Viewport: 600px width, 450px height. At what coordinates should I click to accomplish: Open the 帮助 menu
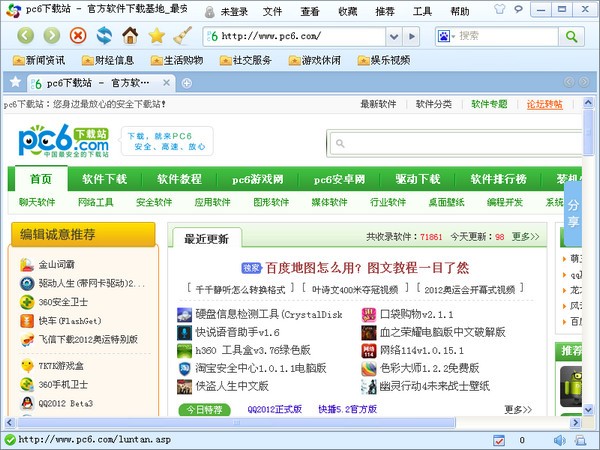pyautogui.click(x=460, y=12)
